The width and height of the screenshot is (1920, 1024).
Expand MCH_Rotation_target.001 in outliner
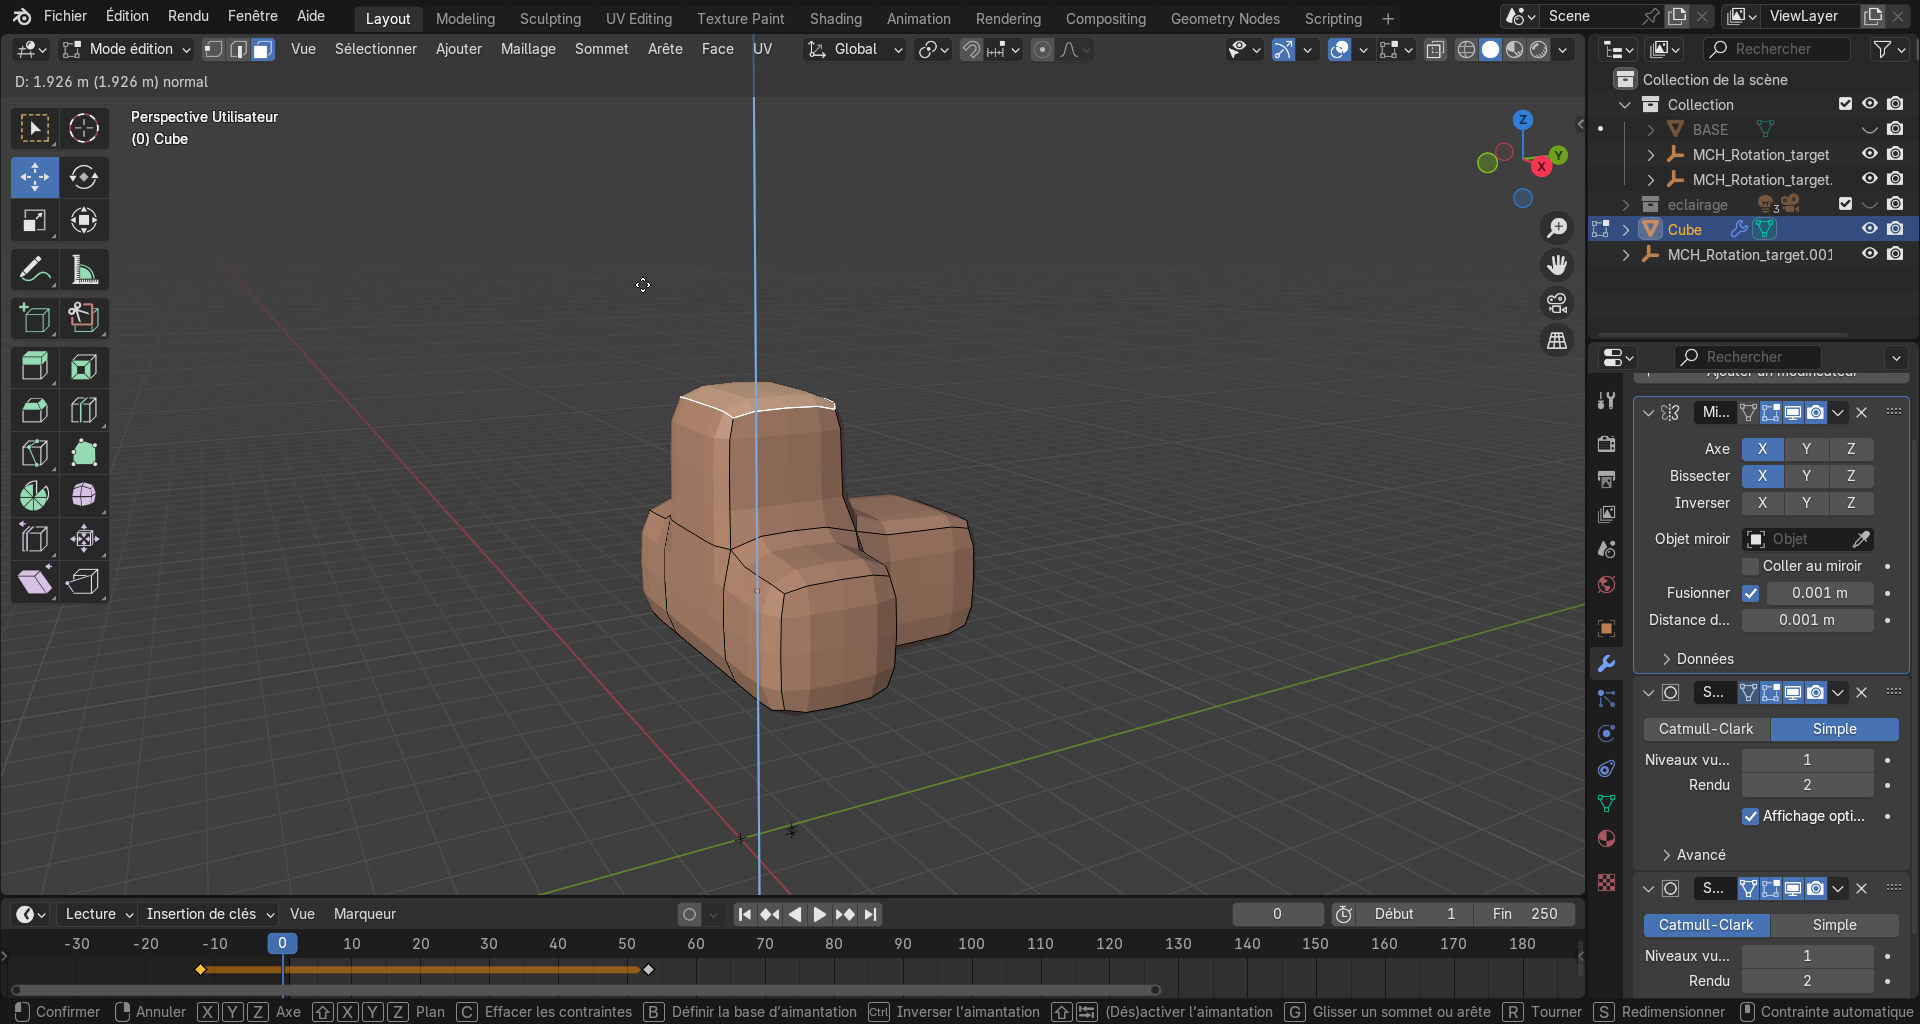click(x=1626, y=255)
